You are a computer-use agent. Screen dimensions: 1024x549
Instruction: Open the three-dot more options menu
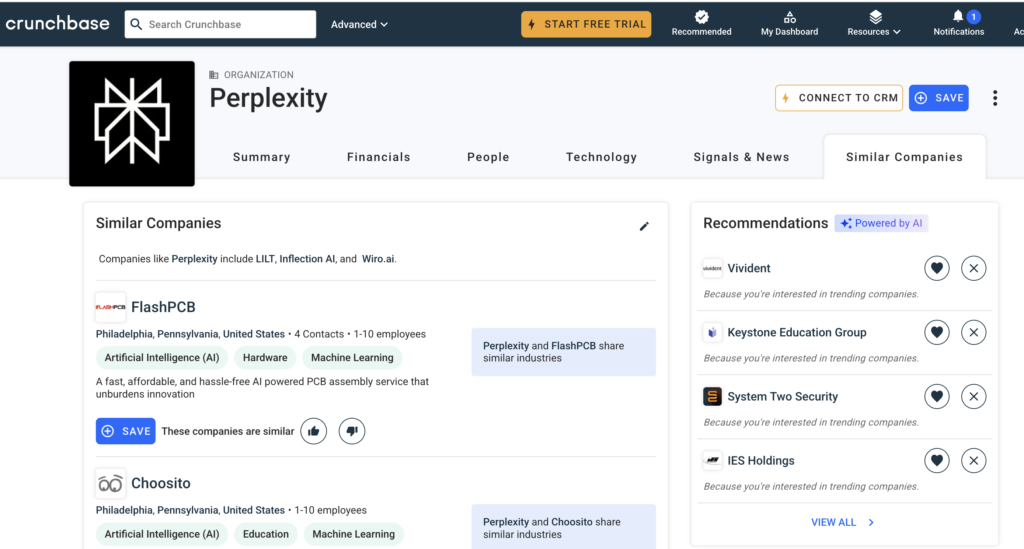pos(994,98)
